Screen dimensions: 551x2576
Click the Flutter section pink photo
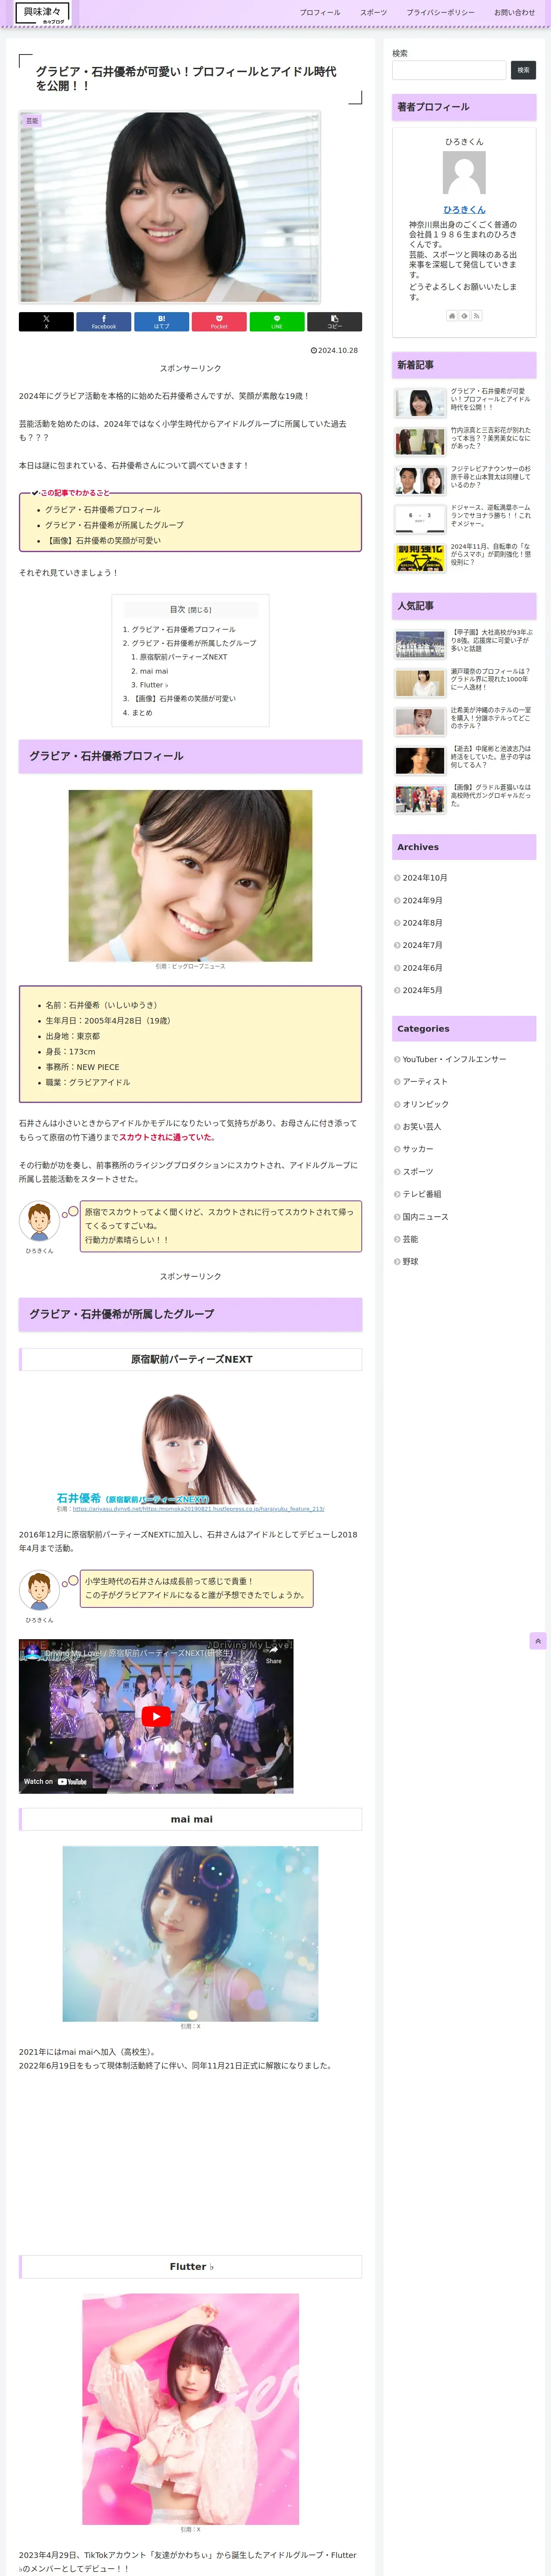pos(190,2409)
